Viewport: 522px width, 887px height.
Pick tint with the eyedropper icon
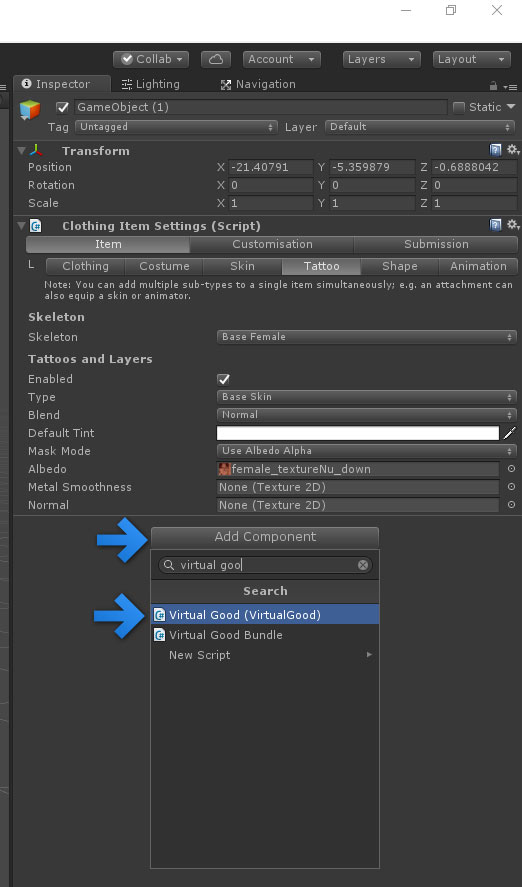click(x=510, y=433)
